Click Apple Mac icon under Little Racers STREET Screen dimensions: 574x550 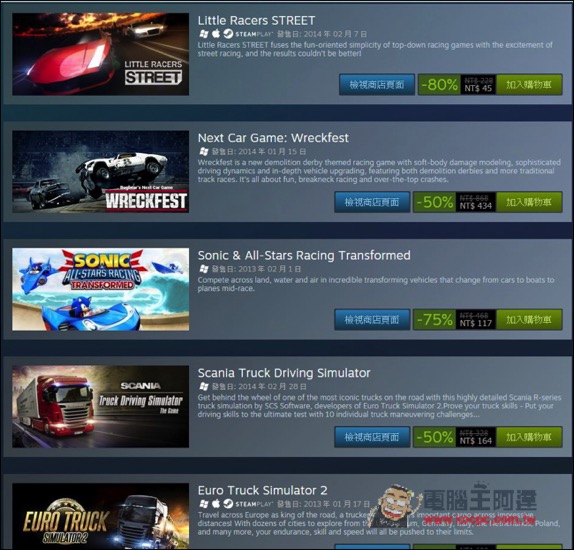(x=216, y=34)
